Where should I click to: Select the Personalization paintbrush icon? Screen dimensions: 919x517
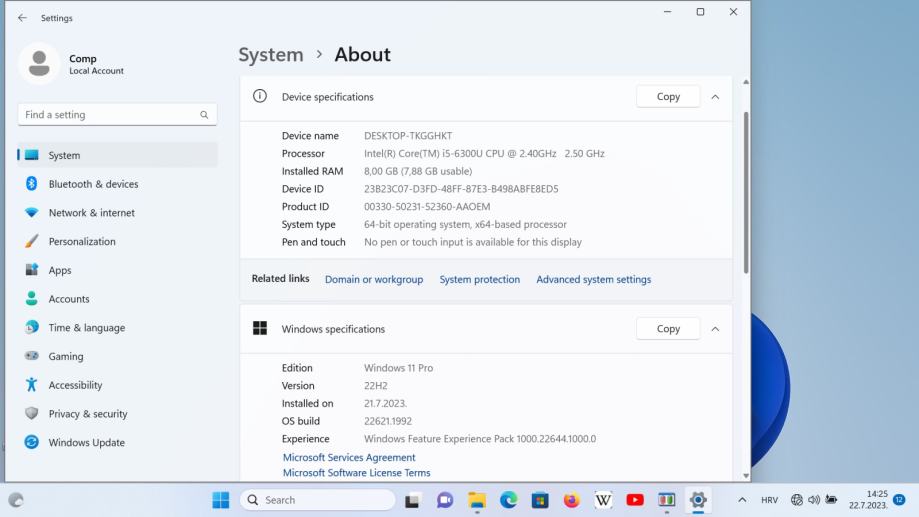coord(32,242)
